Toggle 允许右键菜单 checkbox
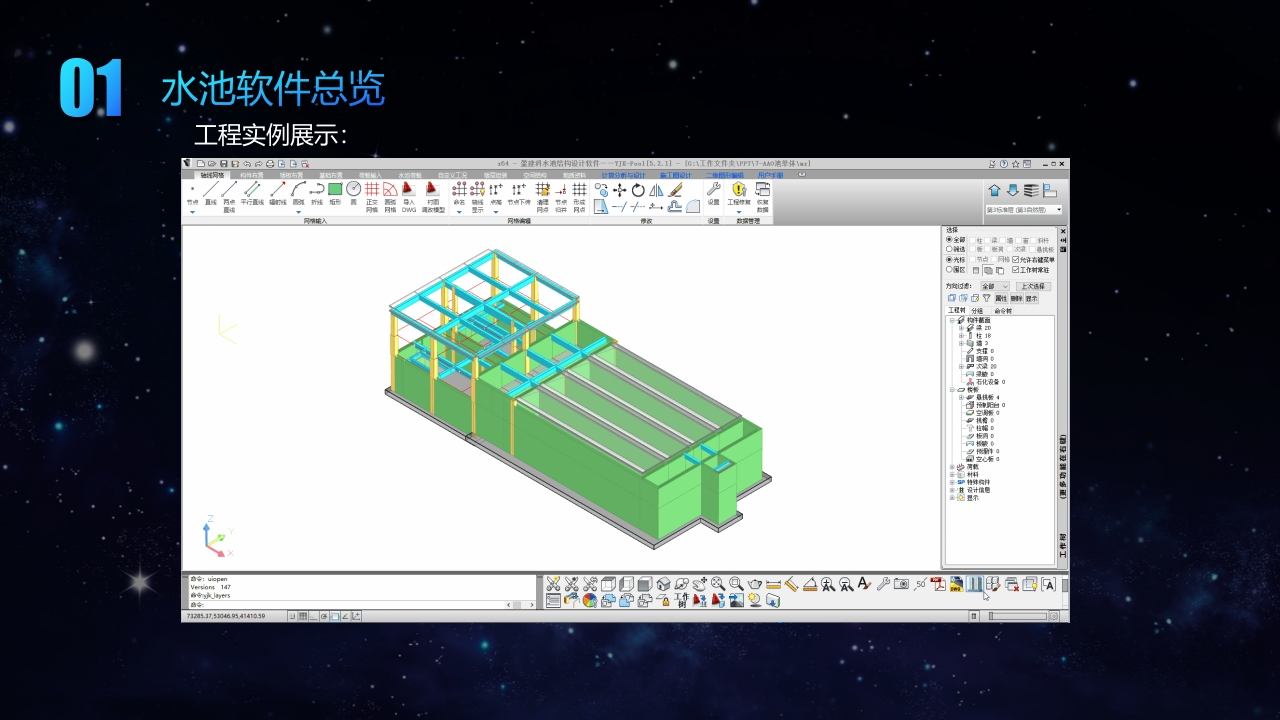Screen dimensions: 1280x720 (x=1016, y=259)
